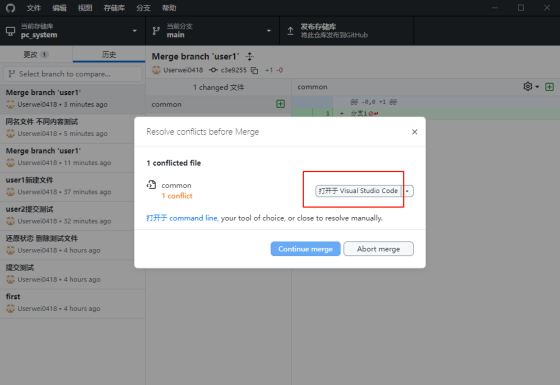Switch to the 更改 tab

36,55
